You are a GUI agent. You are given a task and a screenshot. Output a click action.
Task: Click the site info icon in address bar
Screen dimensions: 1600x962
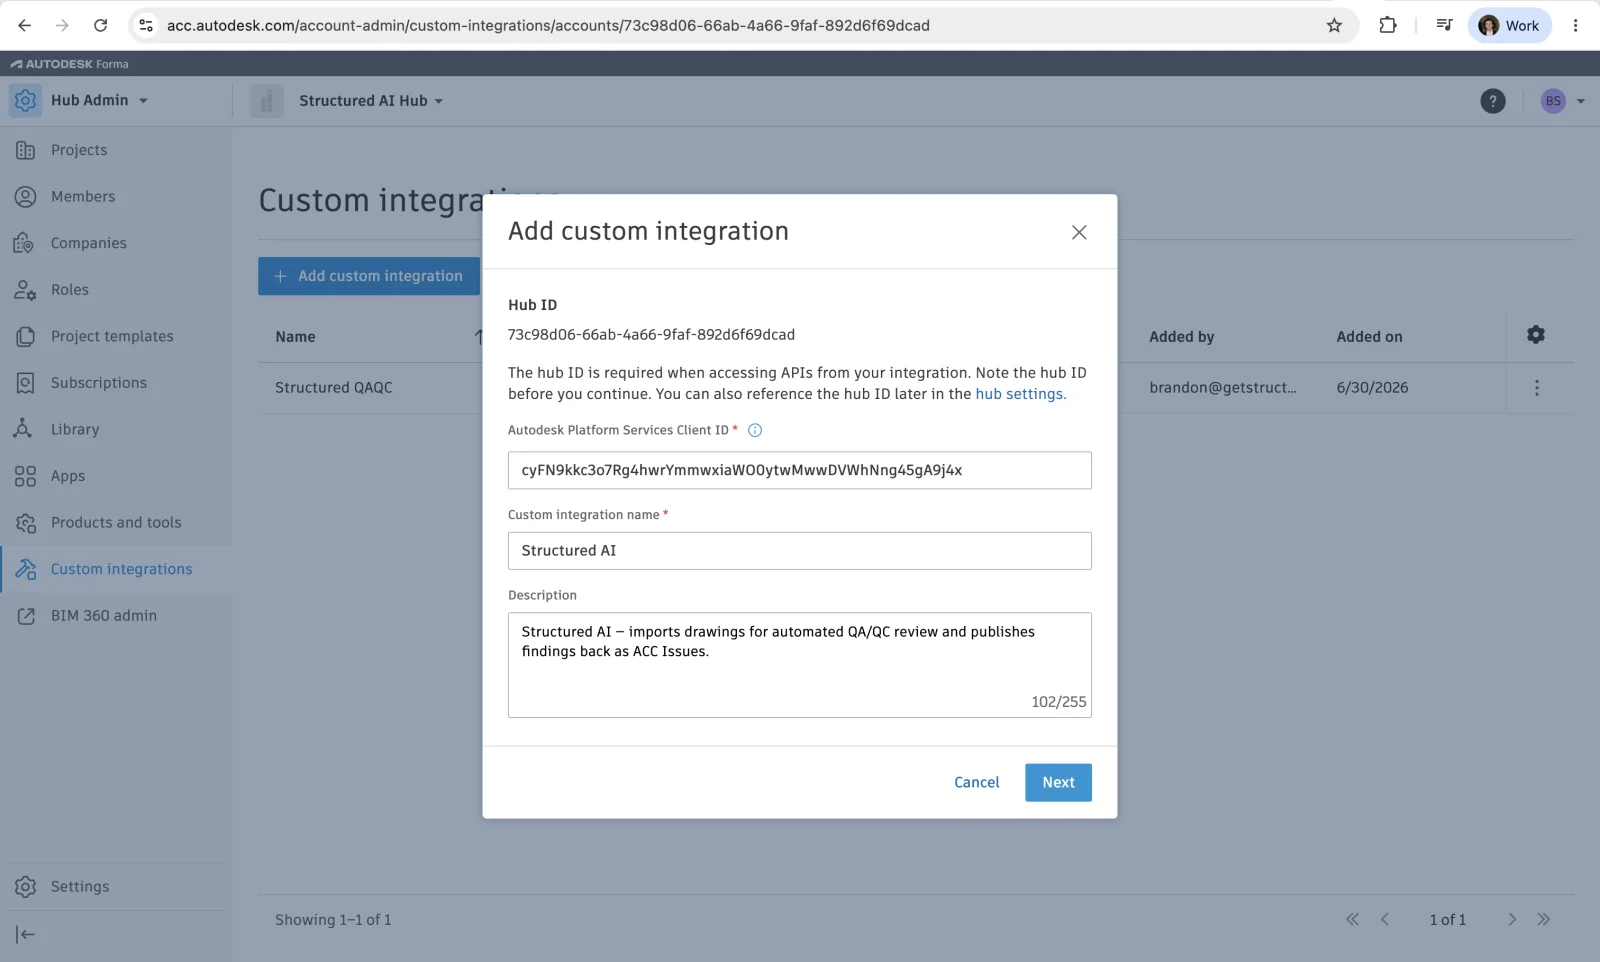pos(146,26)
